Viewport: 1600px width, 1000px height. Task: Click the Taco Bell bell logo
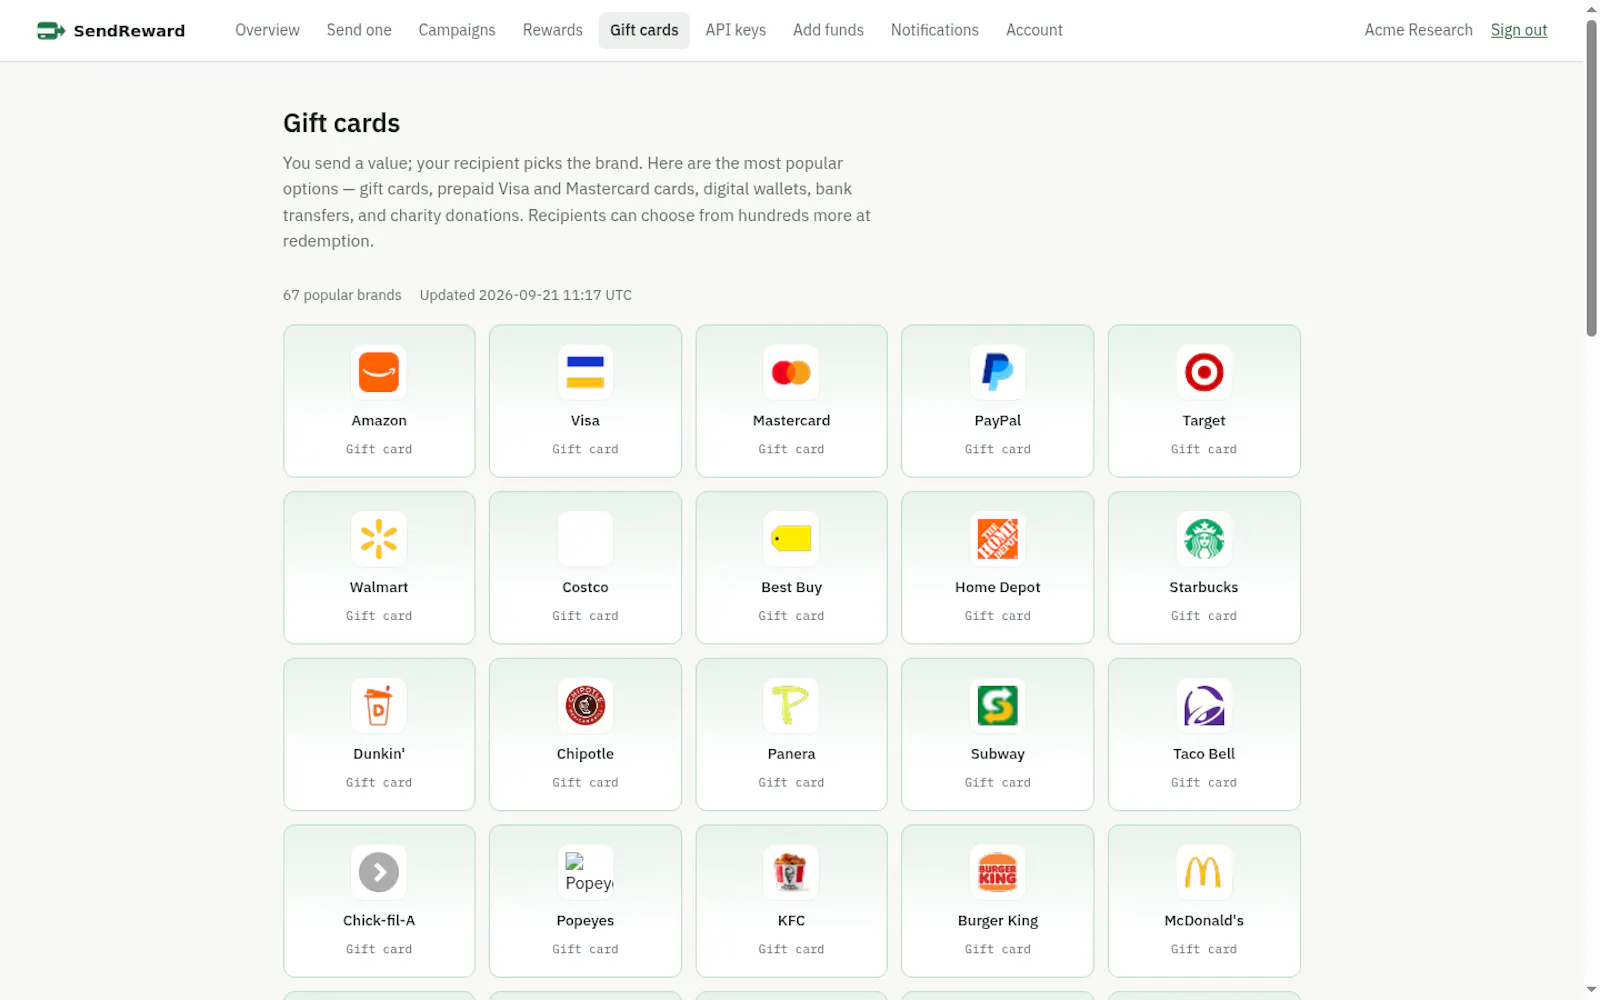pos(1204,706)
